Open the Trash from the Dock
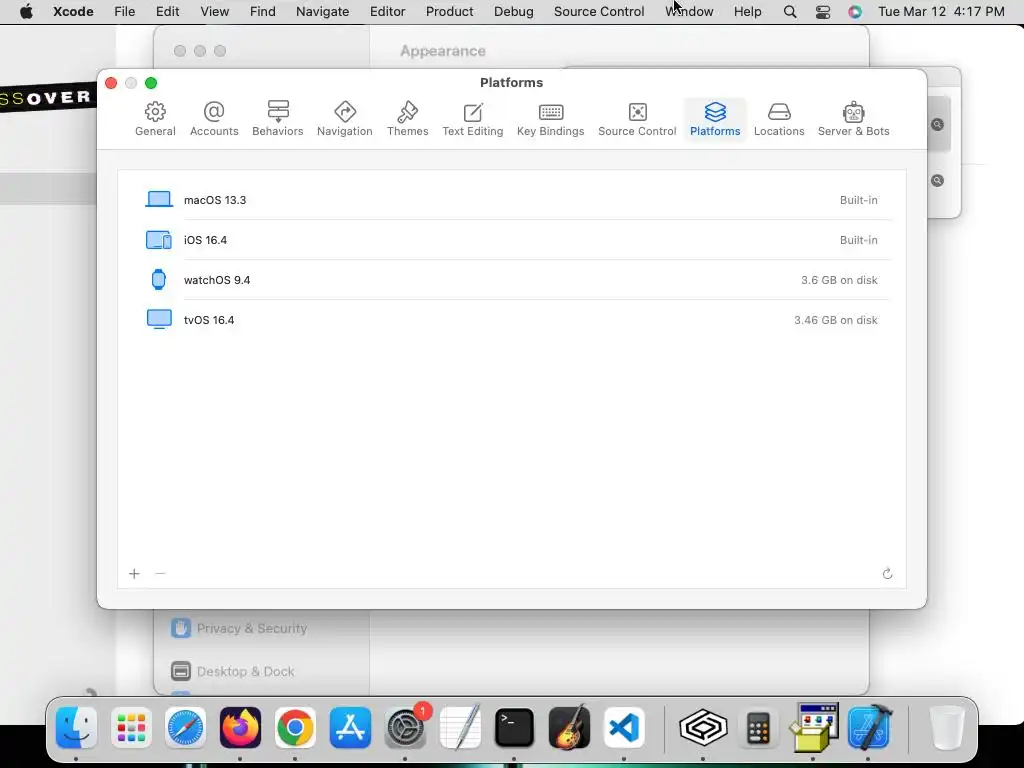This screenshot has width=1024, height=768. 947,728
